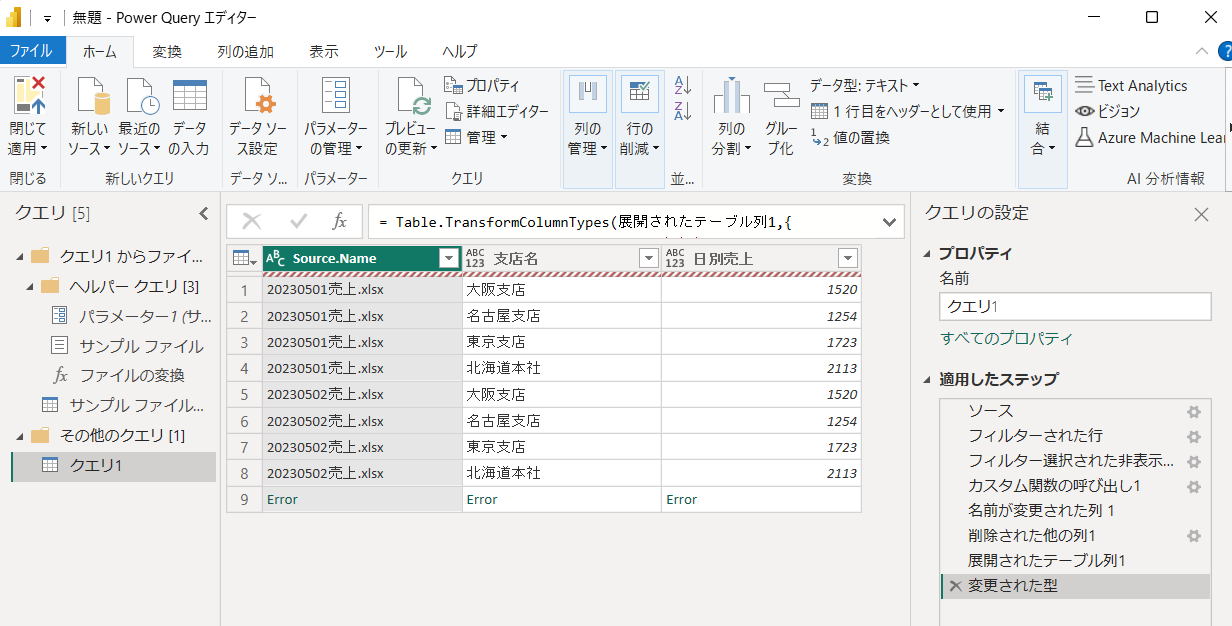Click Enter Data (データの入力) icon
1232x626 pixels.
[189, 97]
